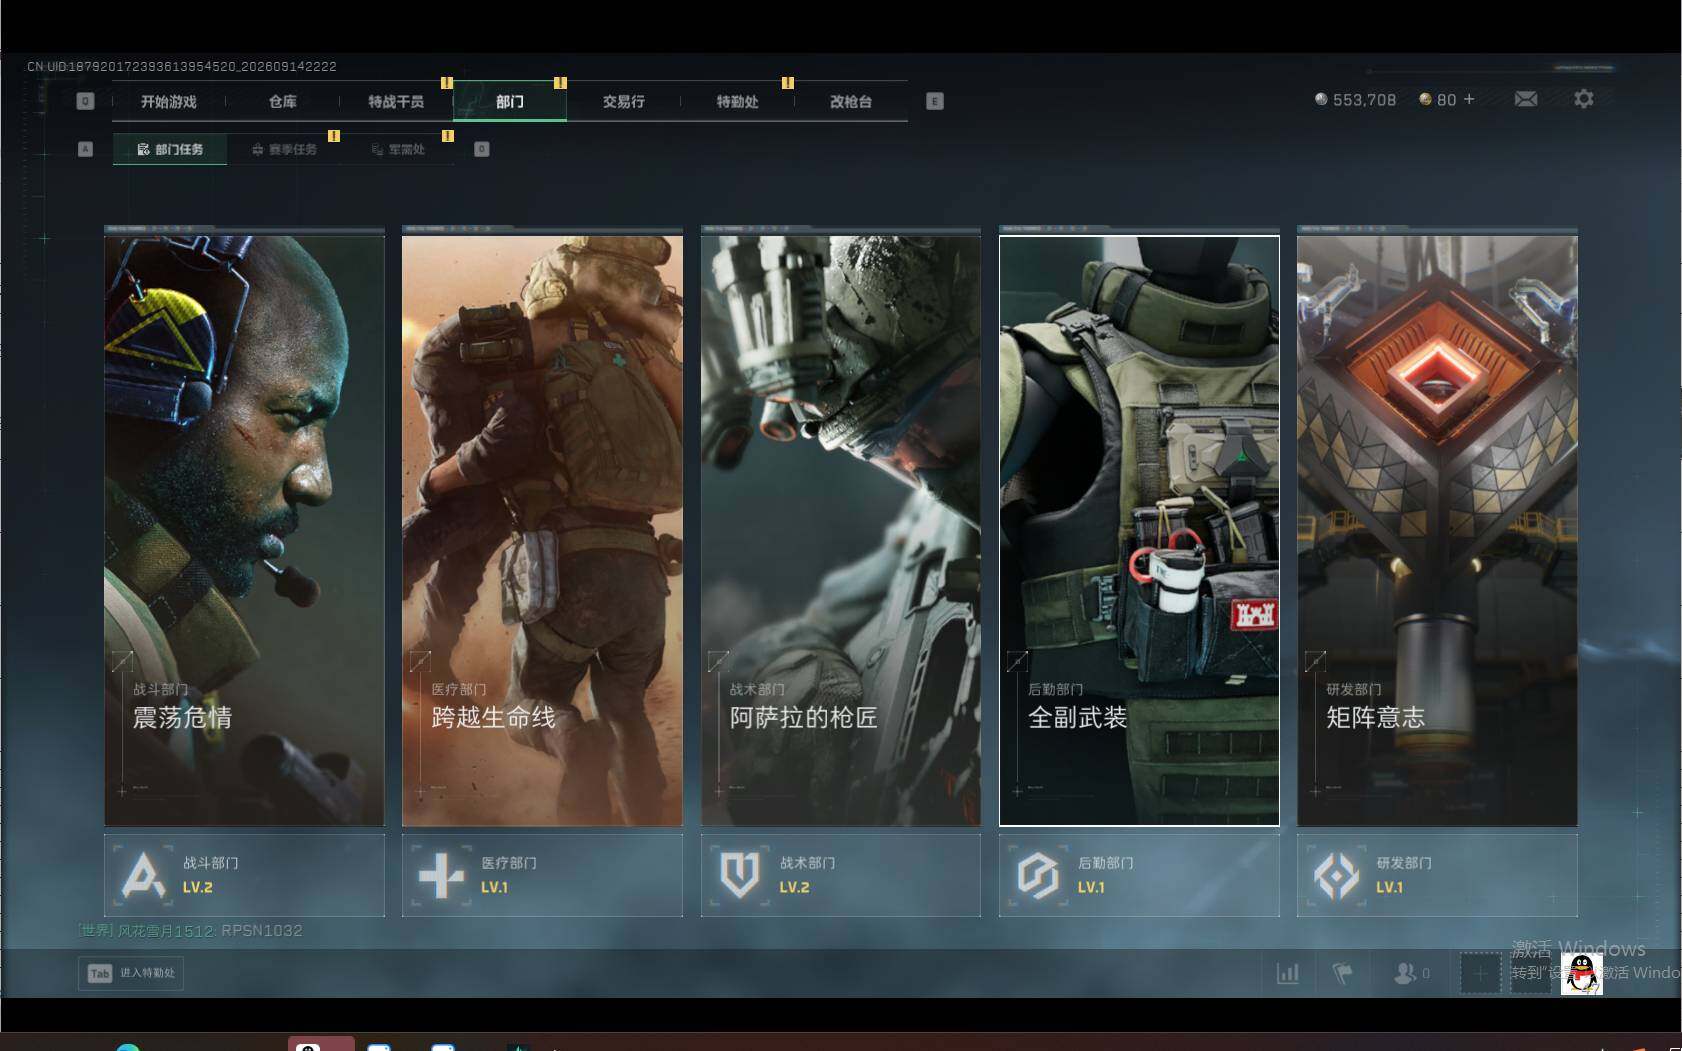Click the QQ penguin icon
The image size is (1682, 1051).
(x=1582, y=973)
